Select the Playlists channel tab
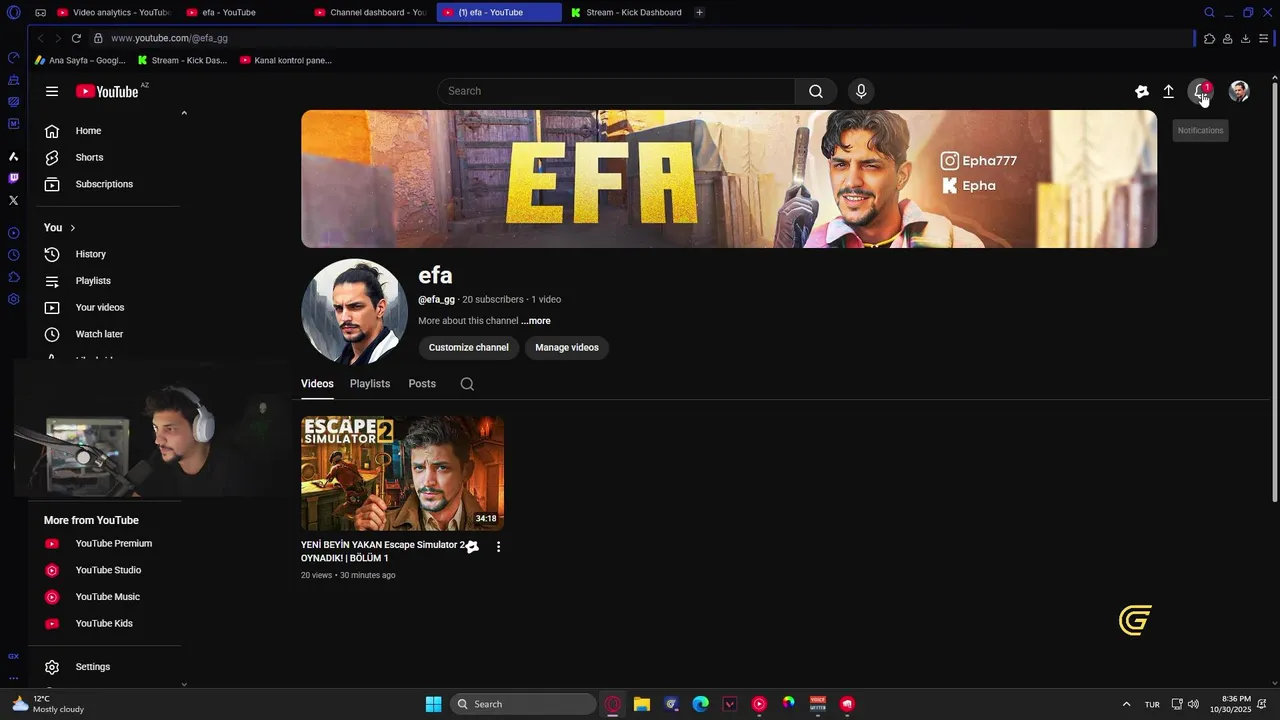Viewport: 1280px width, 720px height. tap(370, 384)
